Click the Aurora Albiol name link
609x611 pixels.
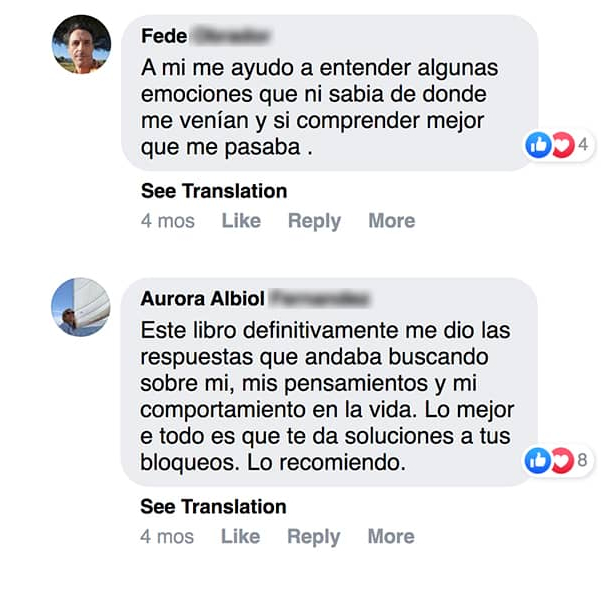(203, 299)
